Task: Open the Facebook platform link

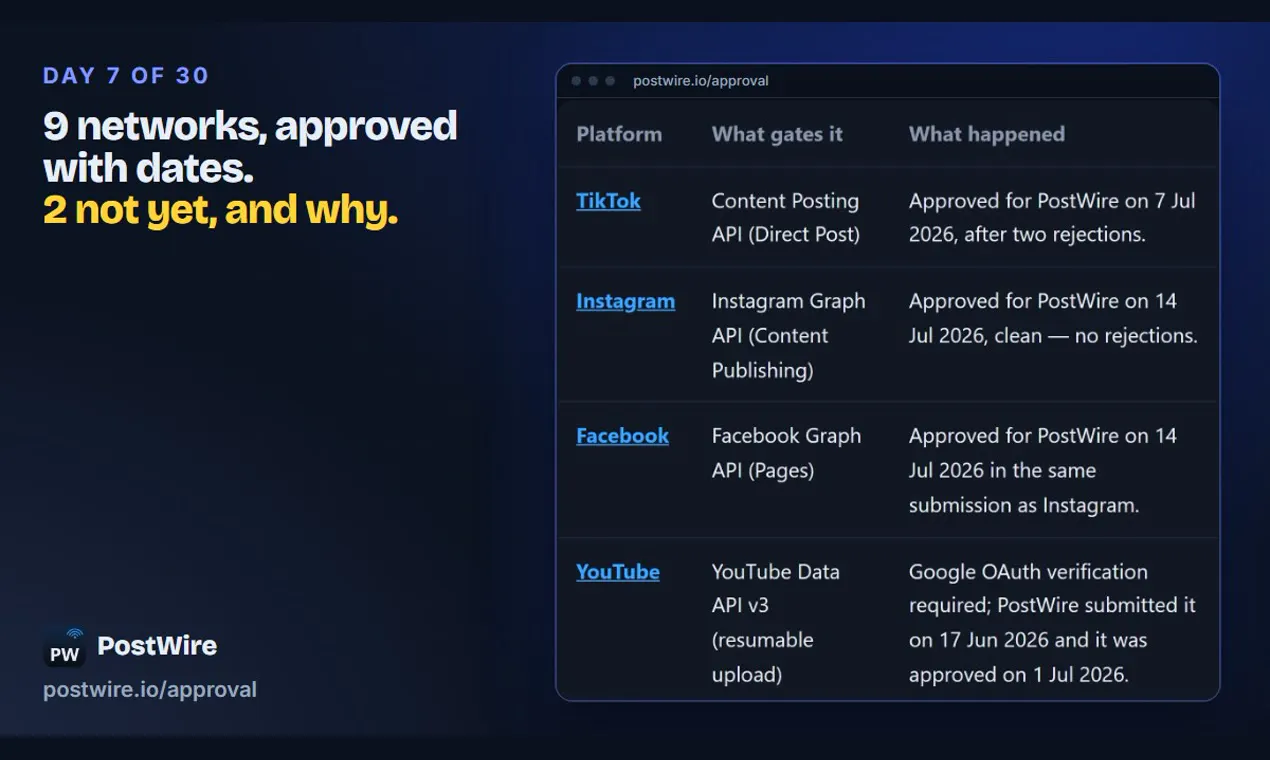Action: point(622,436)
